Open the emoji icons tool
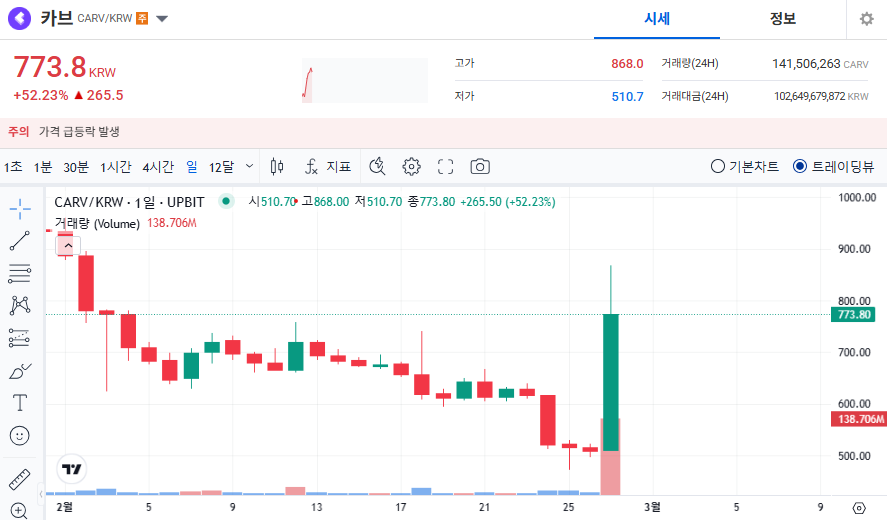This screenshot has width=887, height=520. tap(20, 436)
